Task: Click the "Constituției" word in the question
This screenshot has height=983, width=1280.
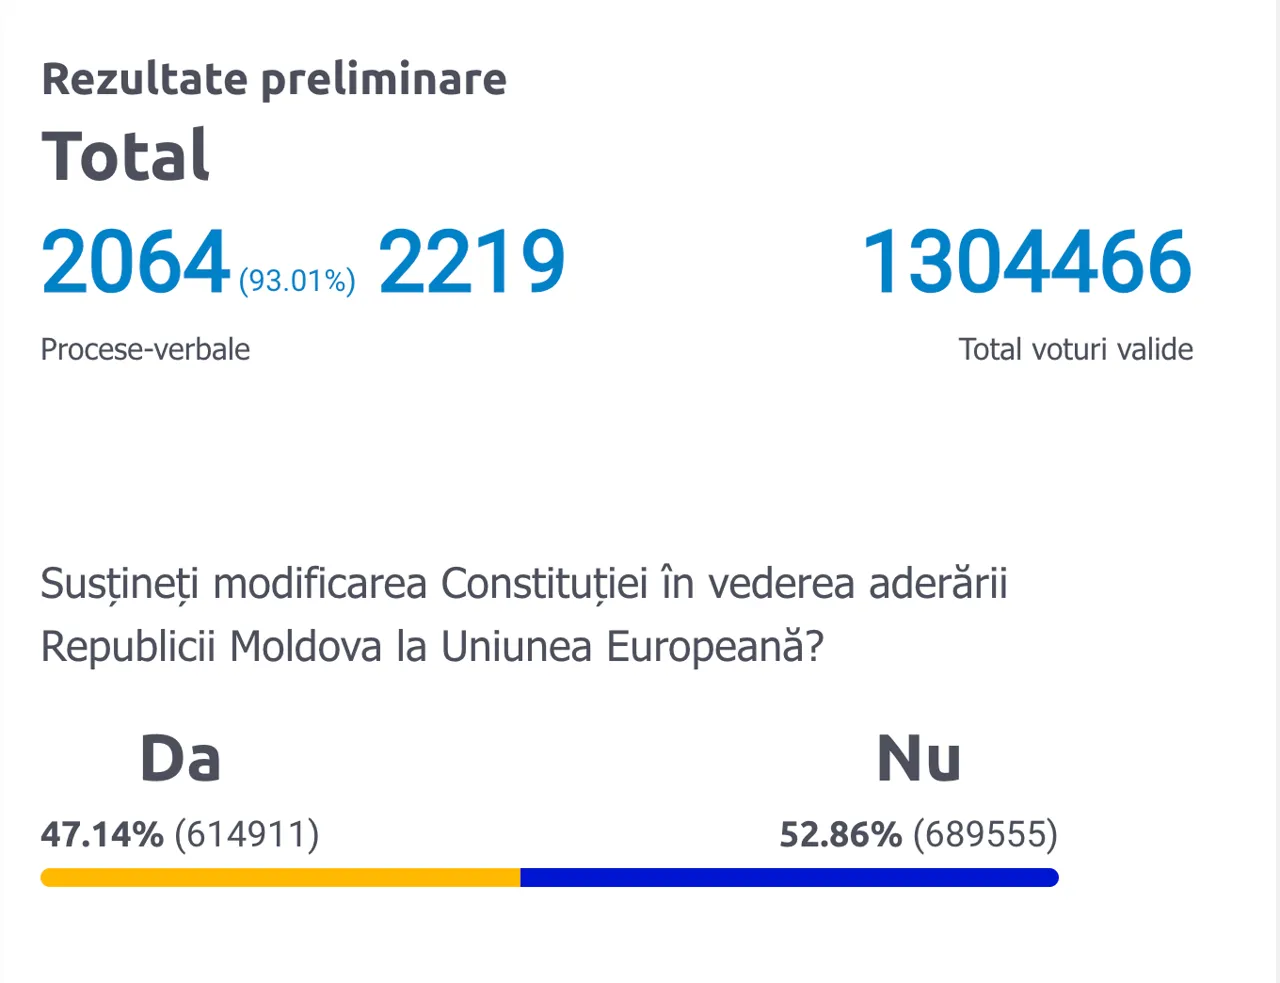Action: [x=545, y=584]
